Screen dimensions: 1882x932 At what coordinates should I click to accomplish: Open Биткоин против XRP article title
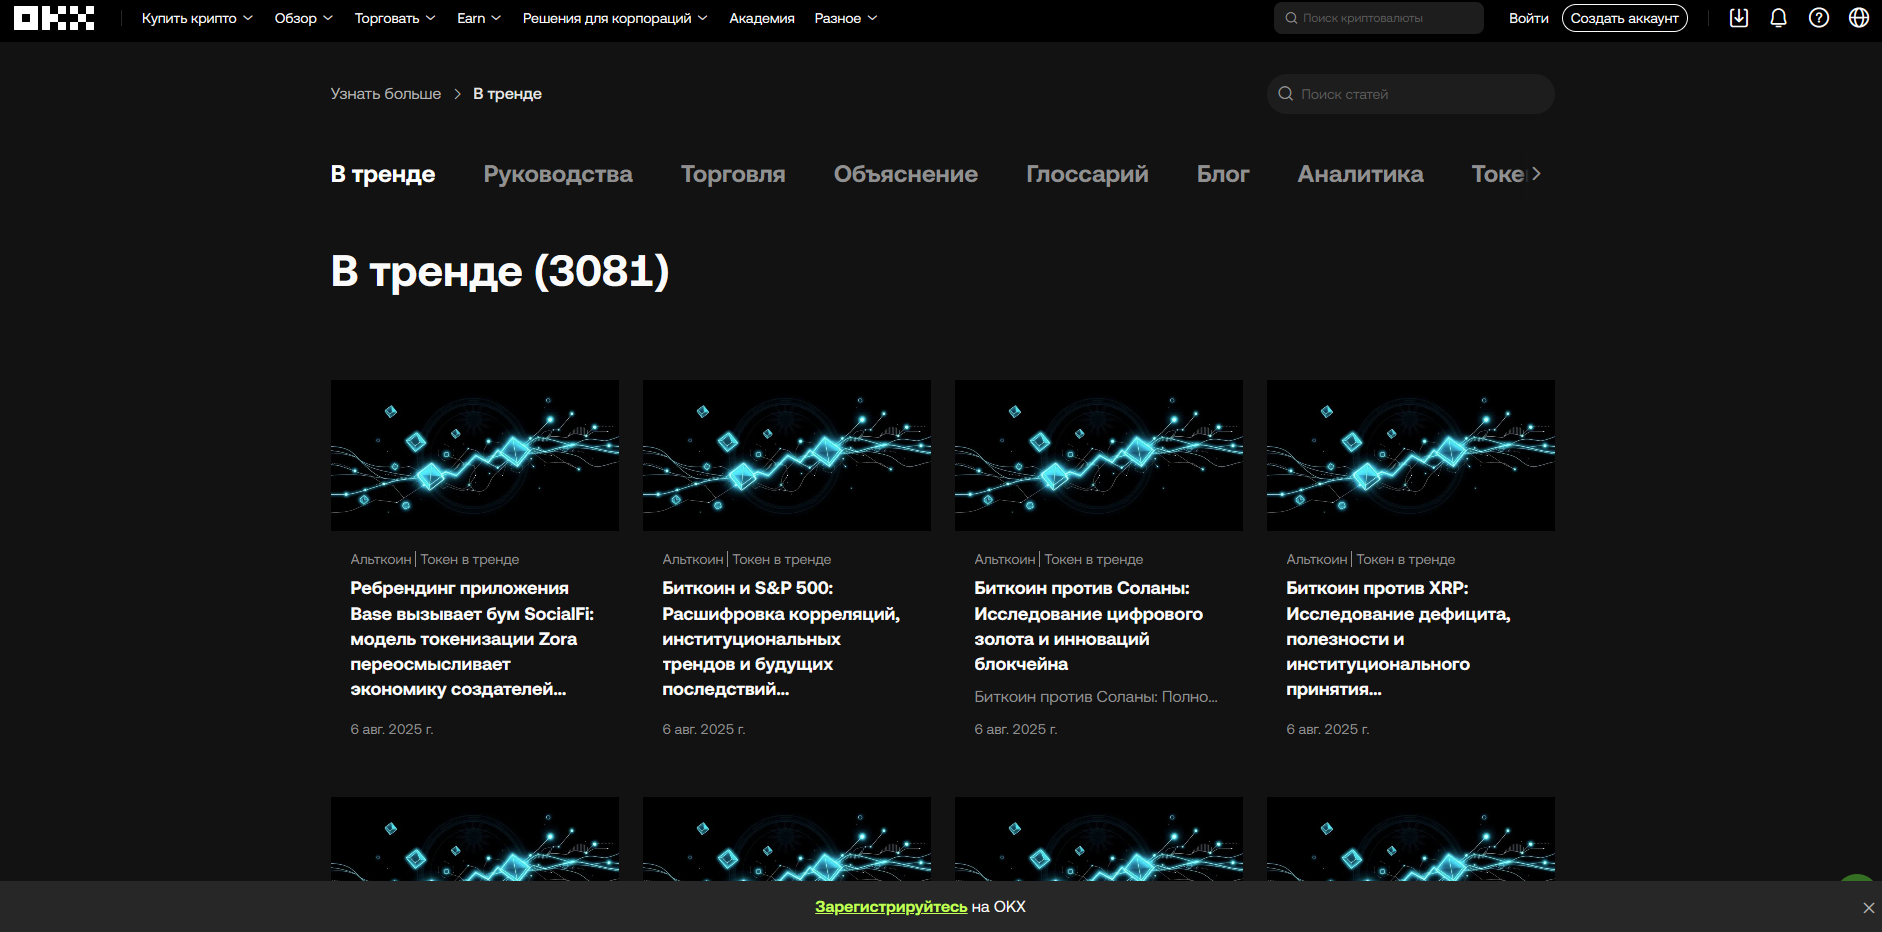click(x=1398, y=639)
